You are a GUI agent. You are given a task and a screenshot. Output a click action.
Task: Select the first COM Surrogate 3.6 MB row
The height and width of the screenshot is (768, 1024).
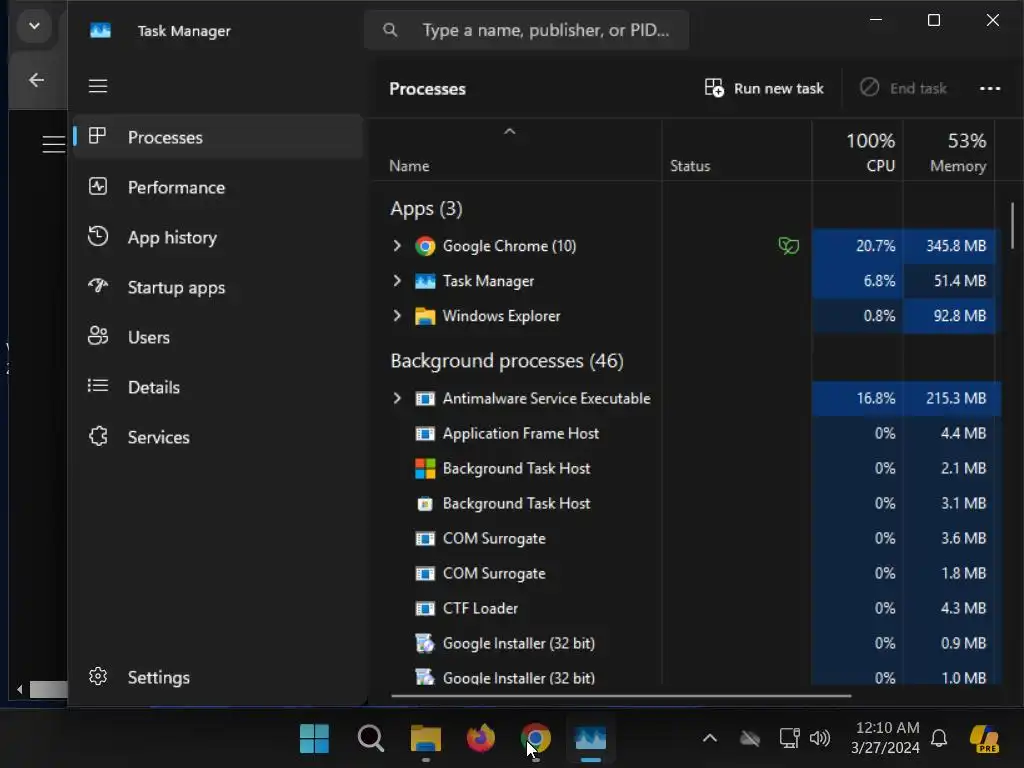coord(686,538)
